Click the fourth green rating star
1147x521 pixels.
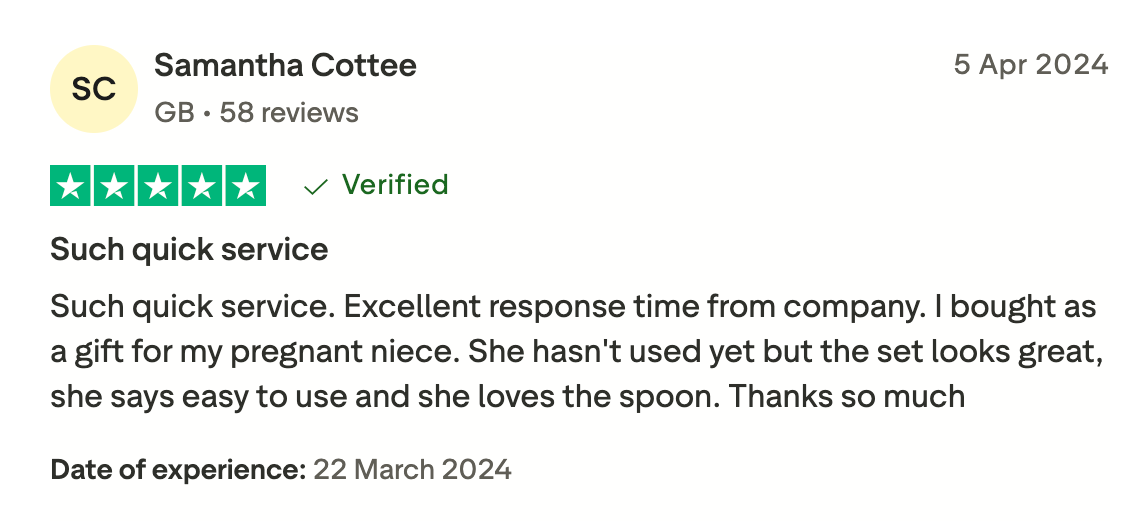tap(201, 186)
